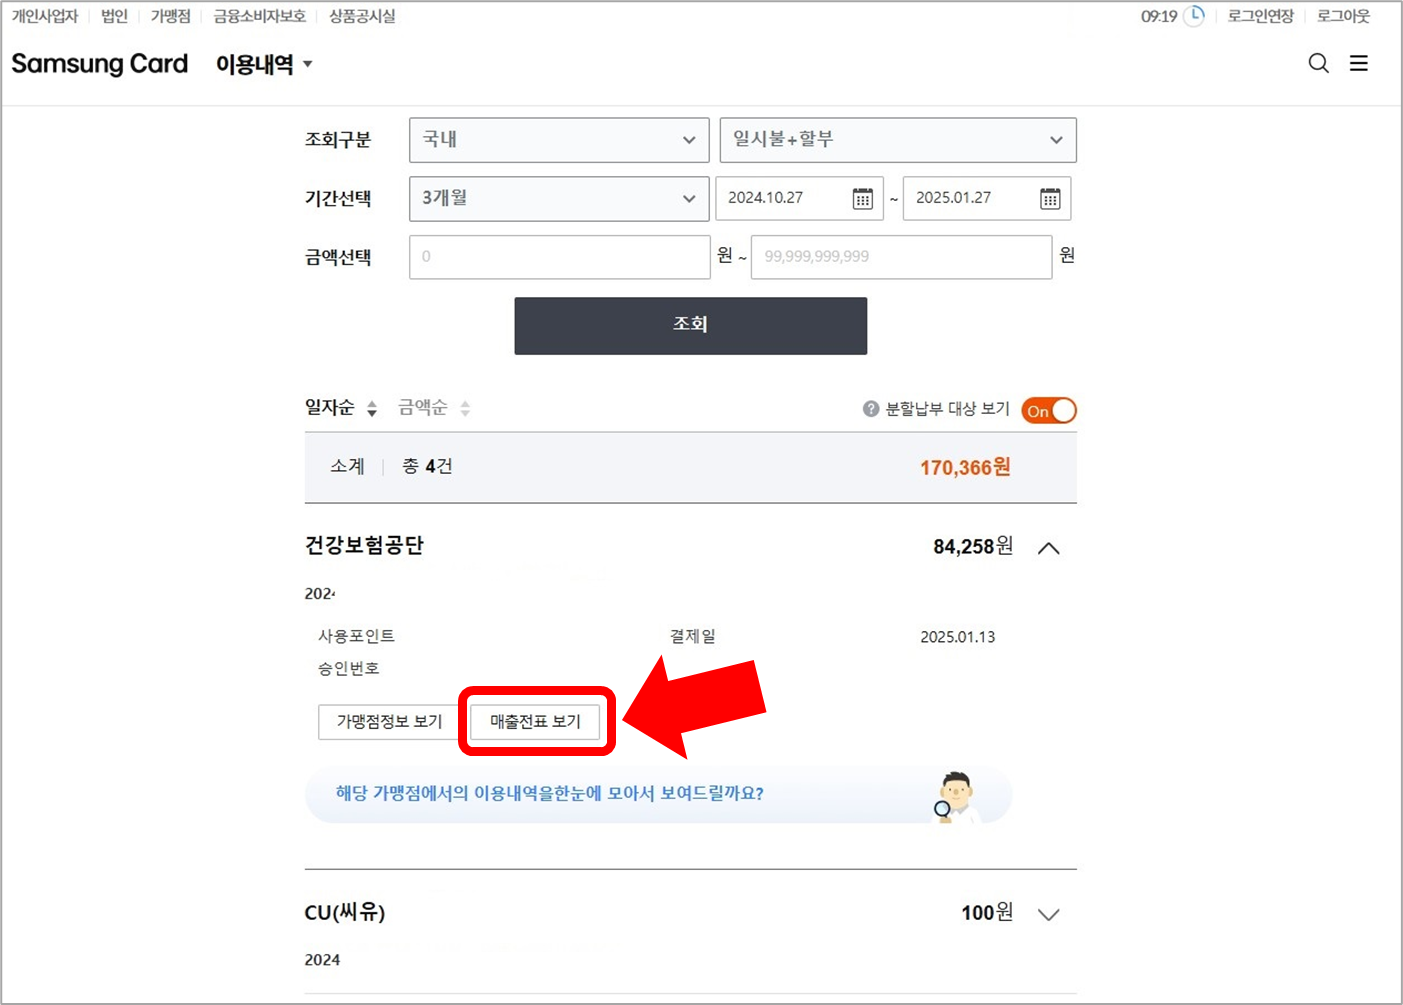Open 금융소비자보호 top menu

(x=259, y=16)
